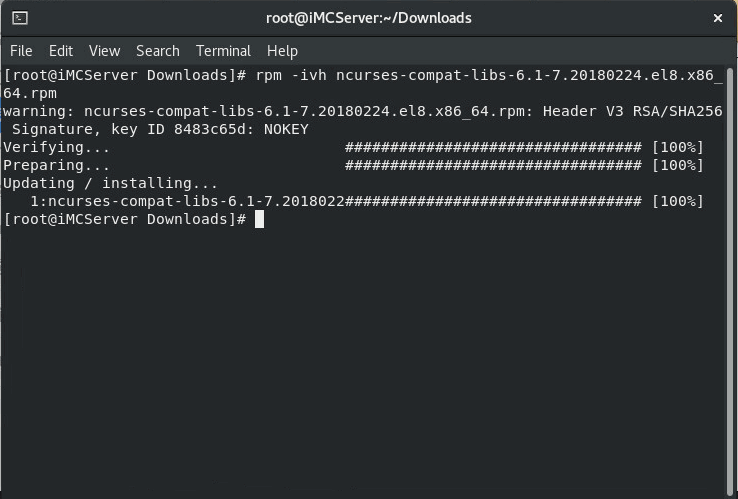Click the terminal window icon in title bar
The height and width of the screenshot is (499, 738).
click(x=20, y=18)
